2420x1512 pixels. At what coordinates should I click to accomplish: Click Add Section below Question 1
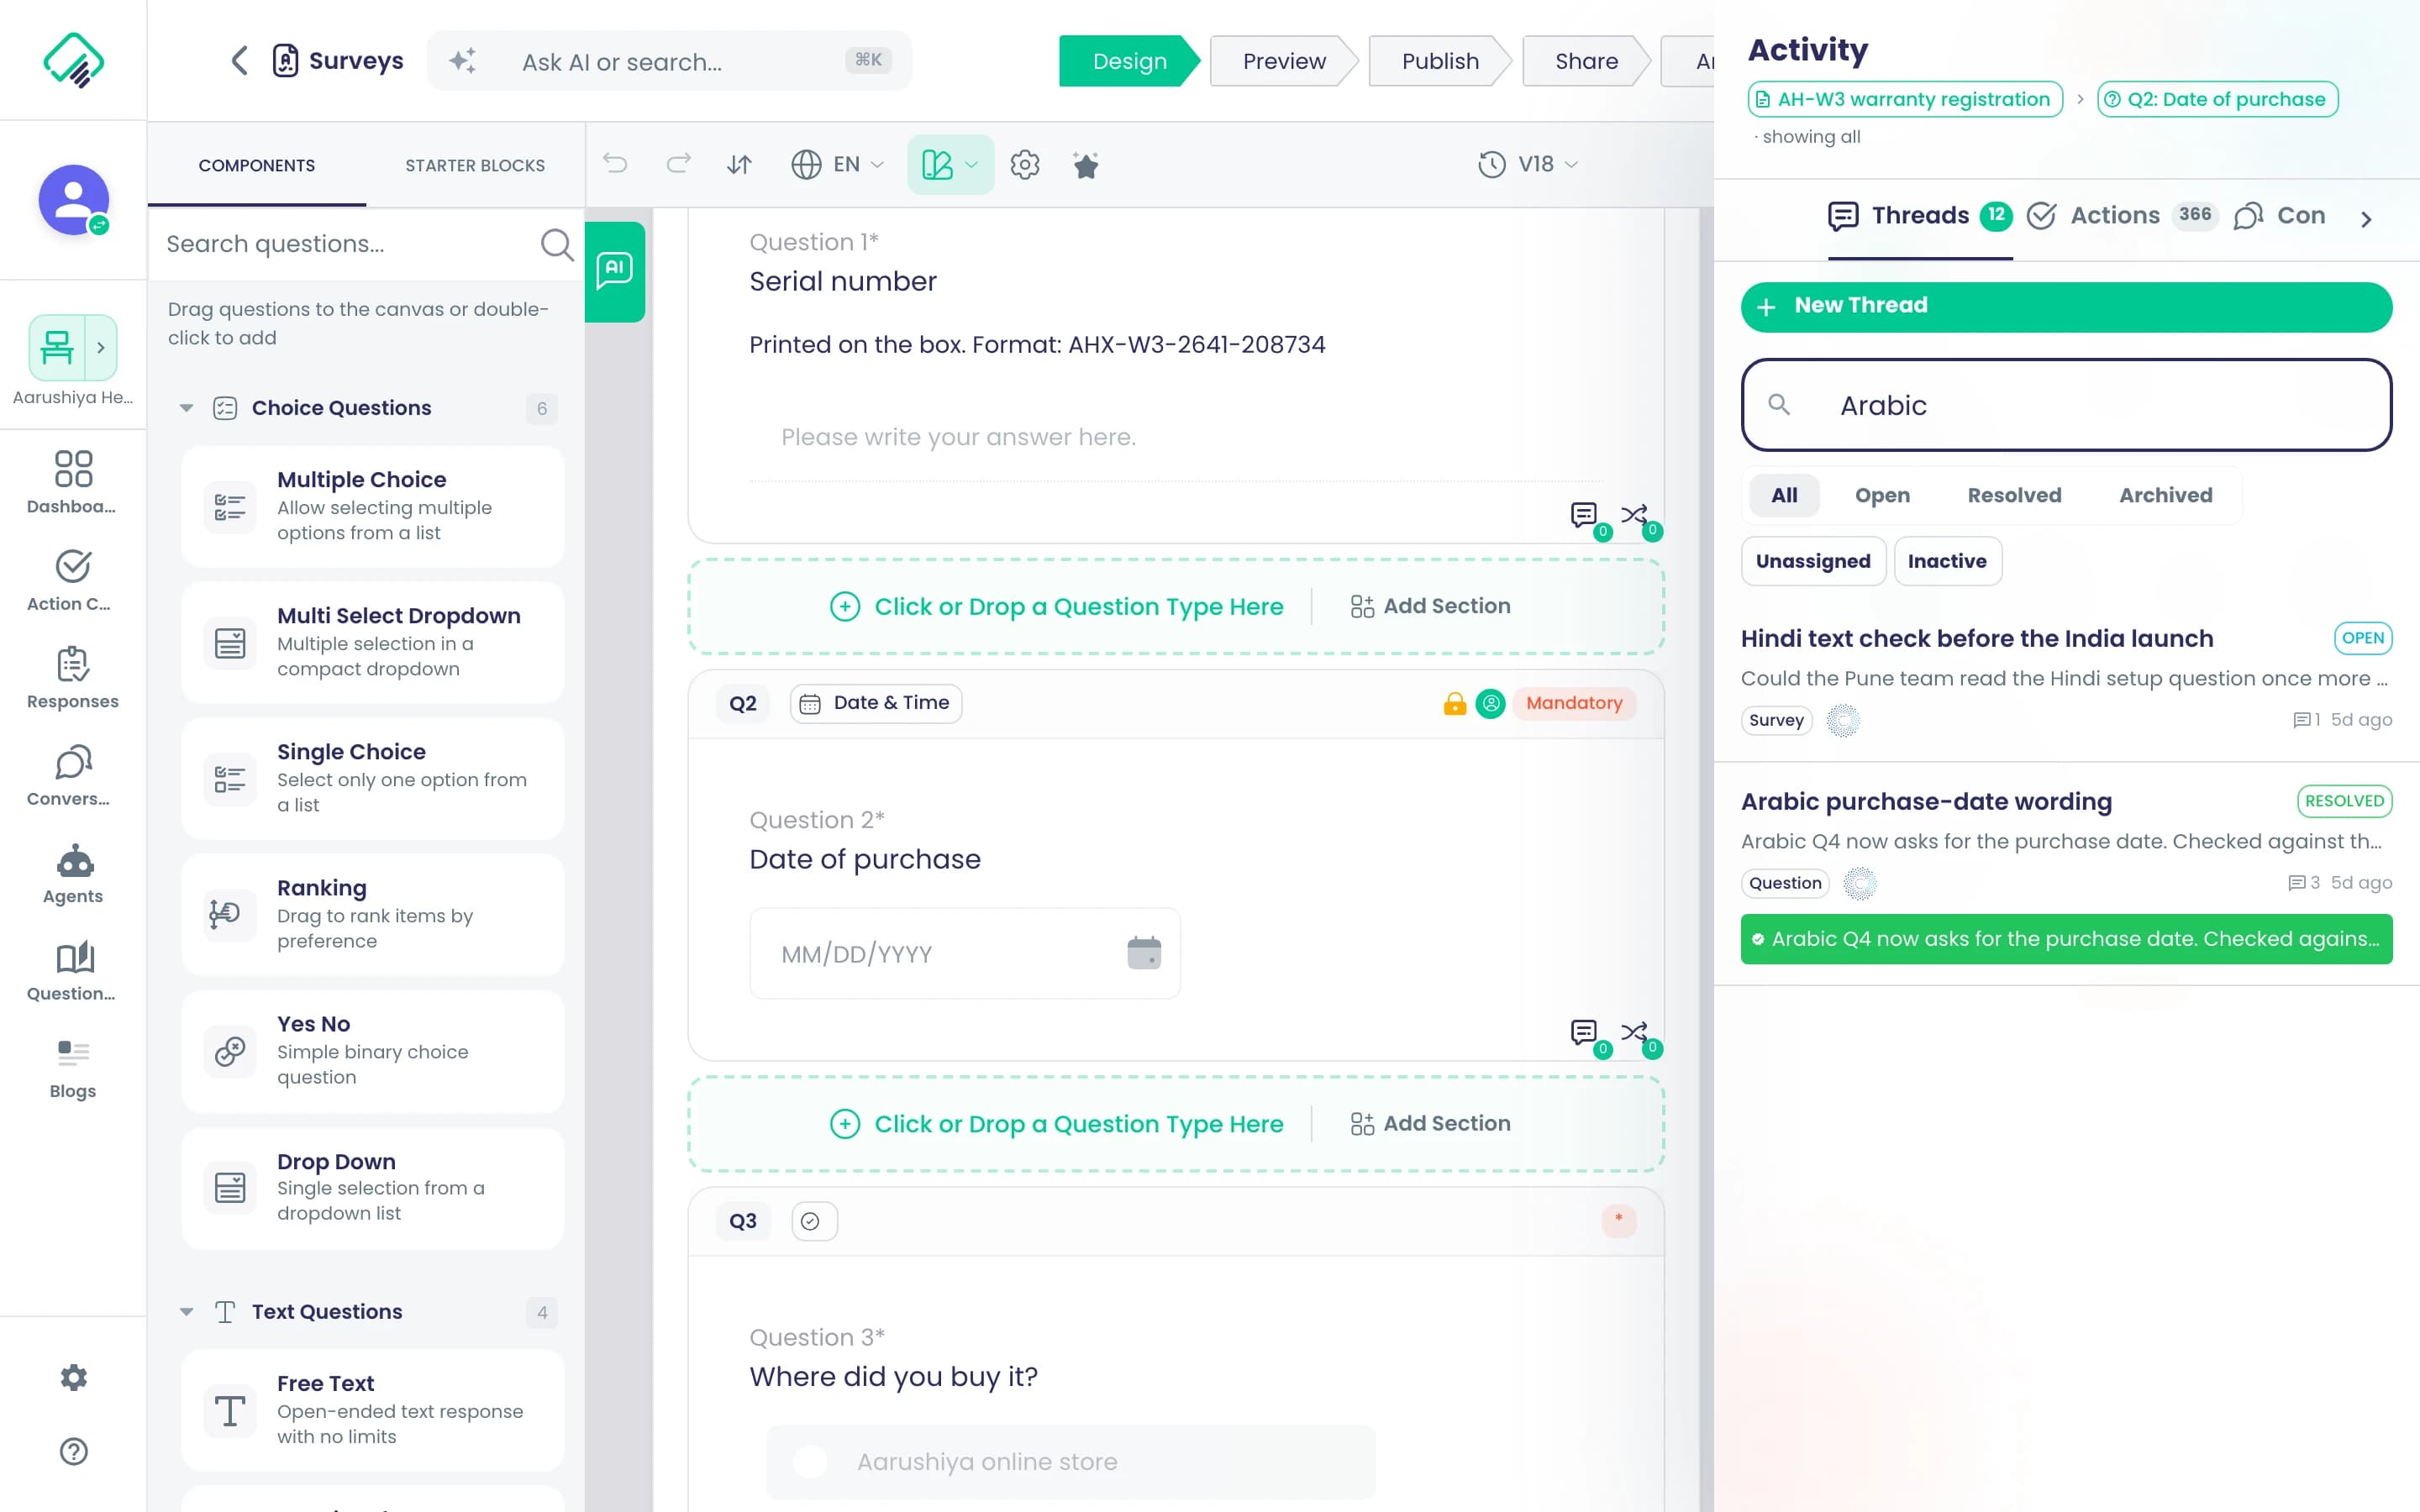(x=1430, y=606)
